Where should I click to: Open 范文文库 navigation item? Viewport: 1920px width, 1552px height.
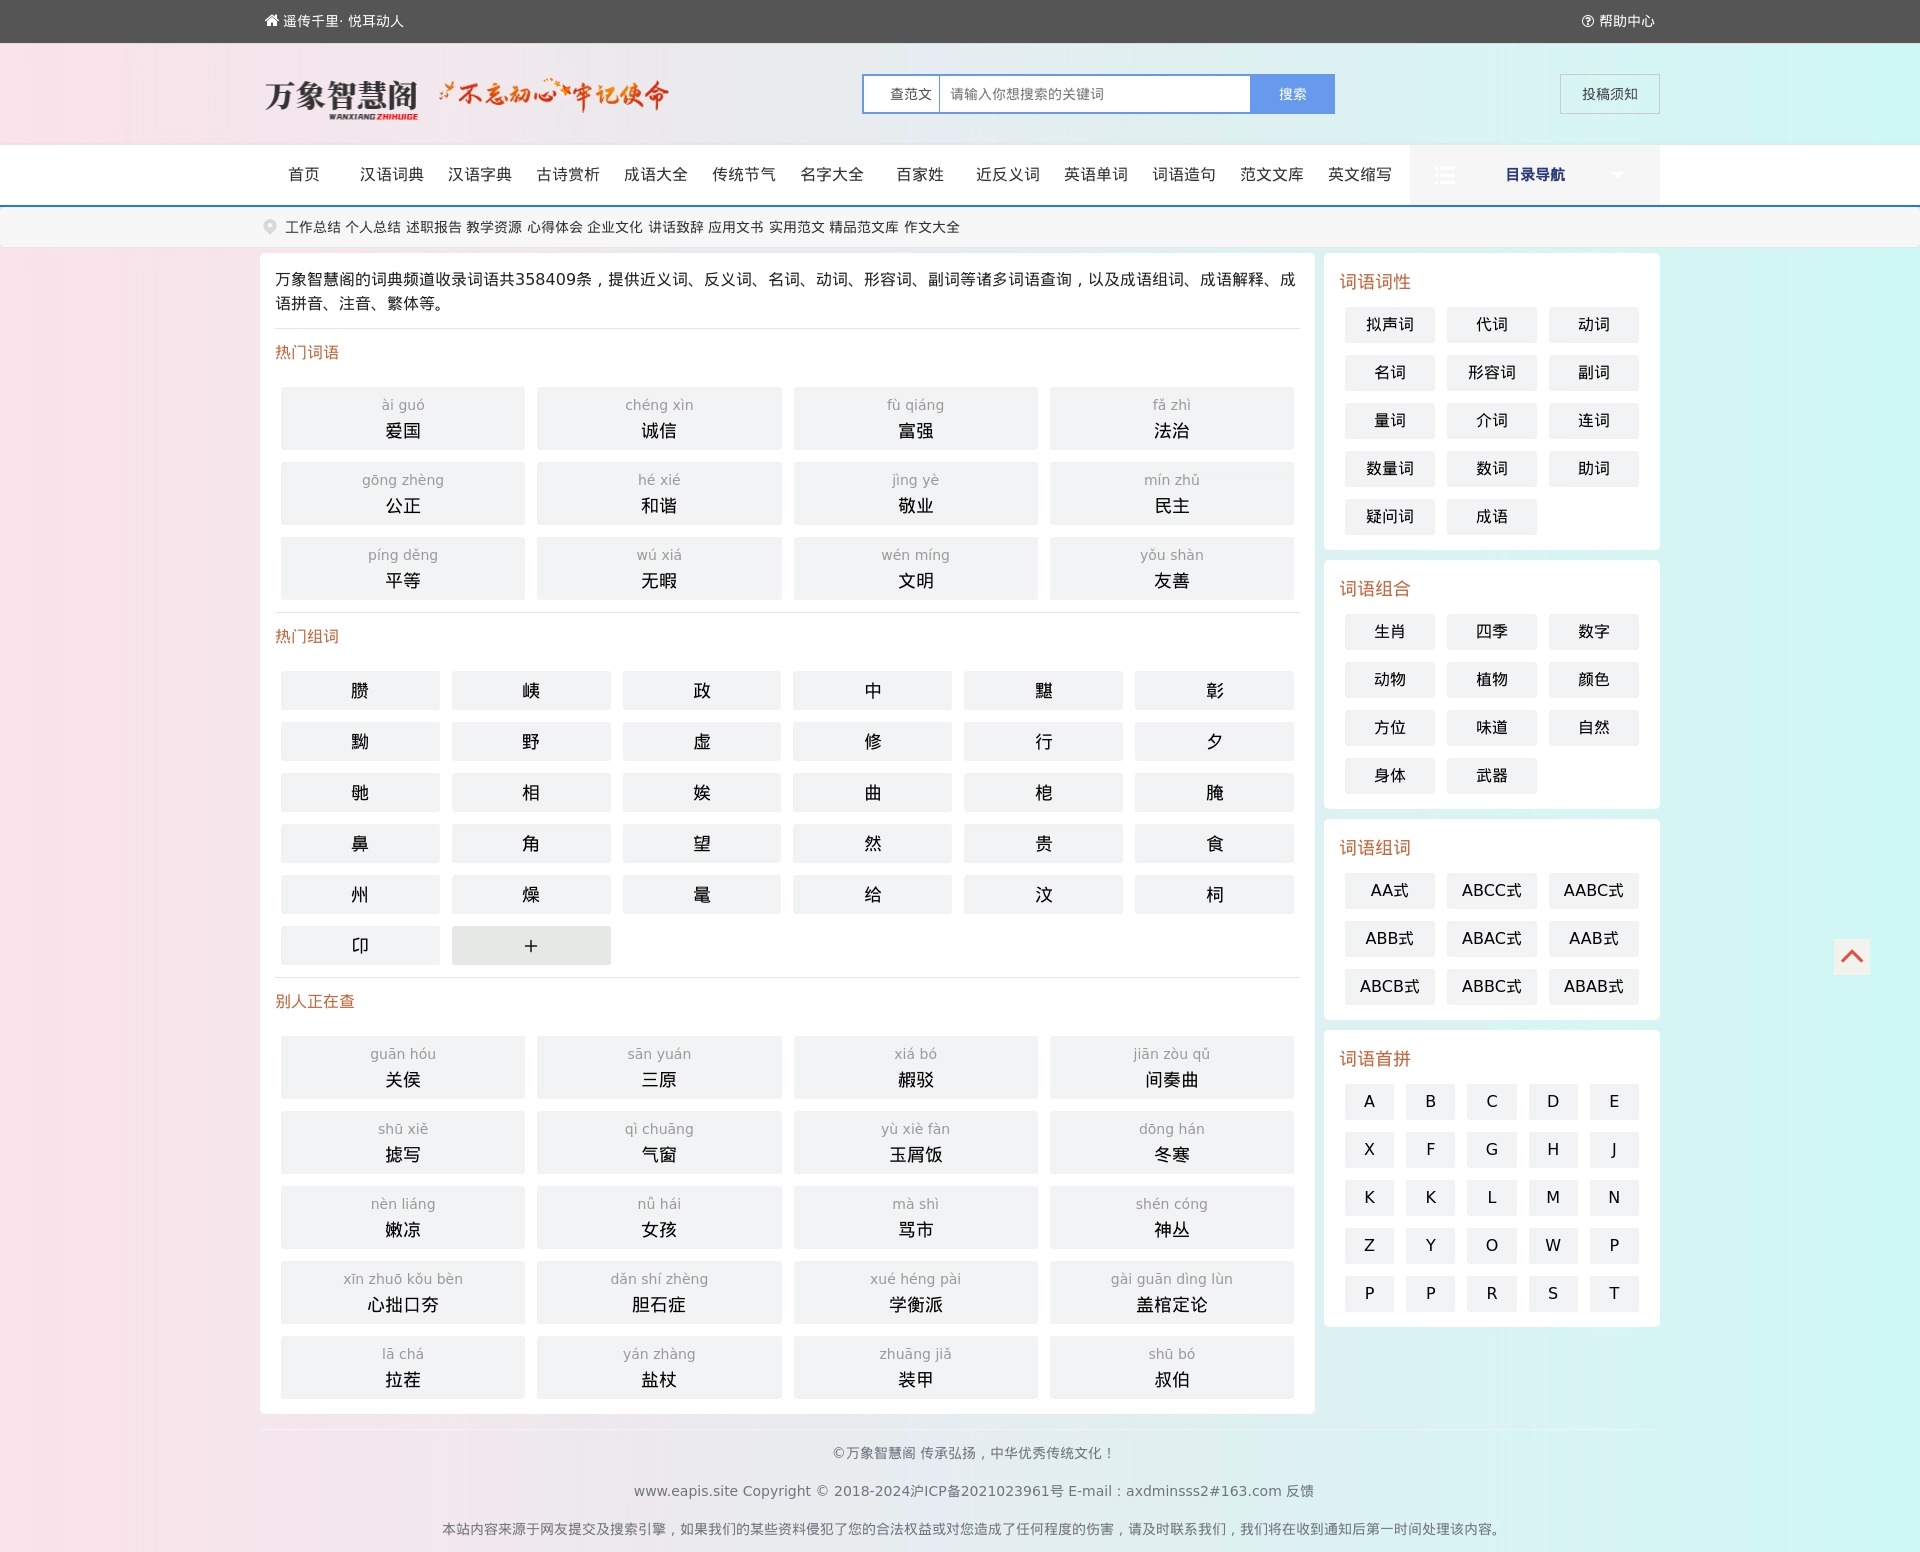tap(1272, 175)
